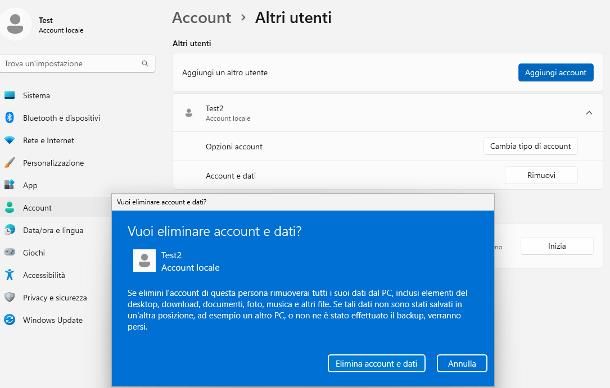Image resolution: width=610 pixels, height=388 pixels.
Task: Click the Test2 Account locale row text
Action: [228, 113]
